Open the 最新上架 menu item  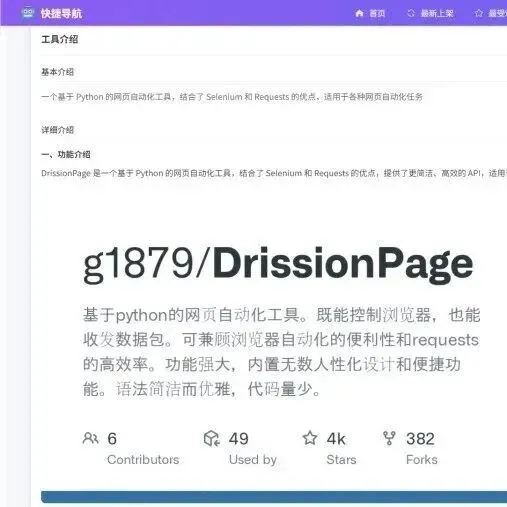click(437, 13)
